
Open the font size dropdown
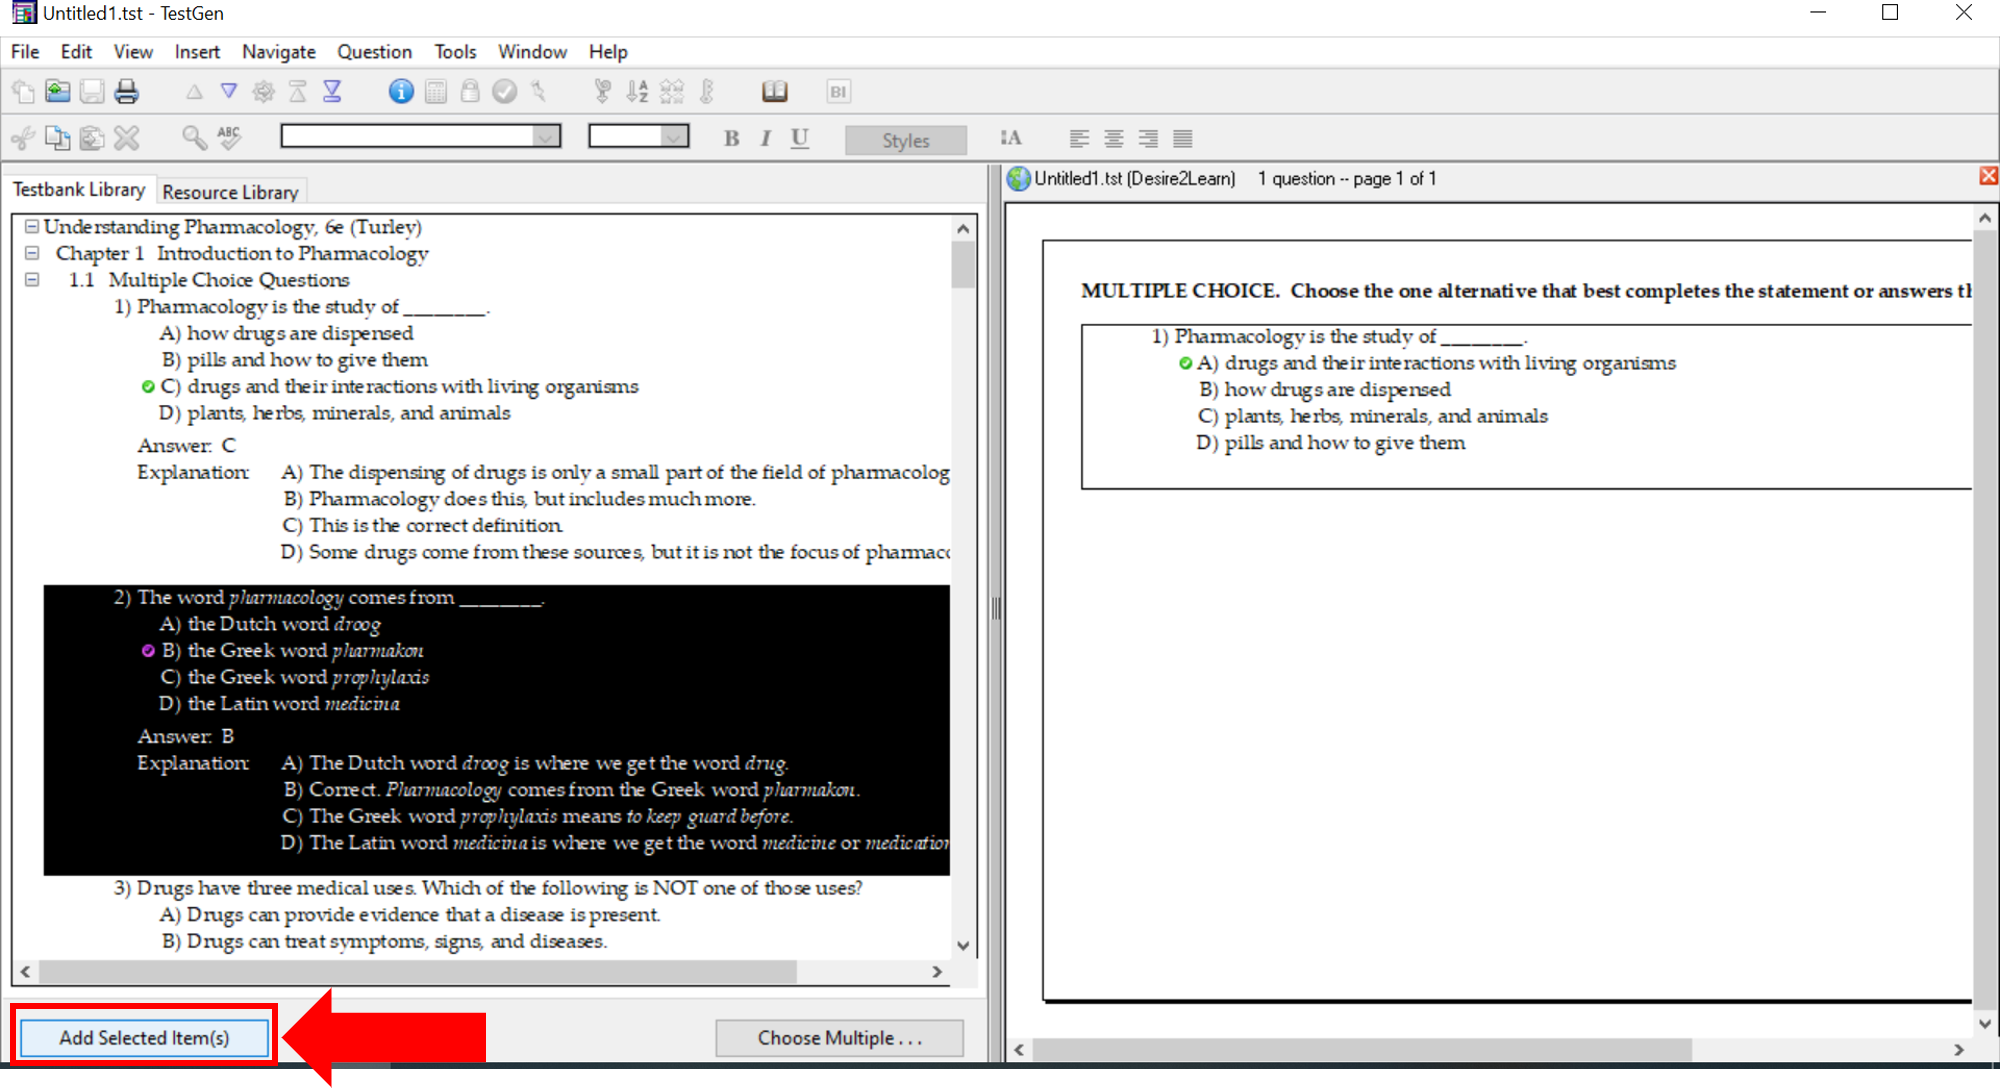675,137
